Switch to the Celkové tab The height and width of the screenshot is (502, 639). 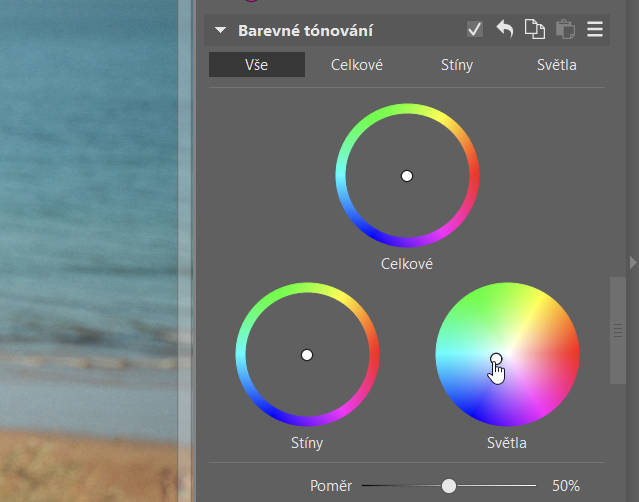tap(357, 65)
